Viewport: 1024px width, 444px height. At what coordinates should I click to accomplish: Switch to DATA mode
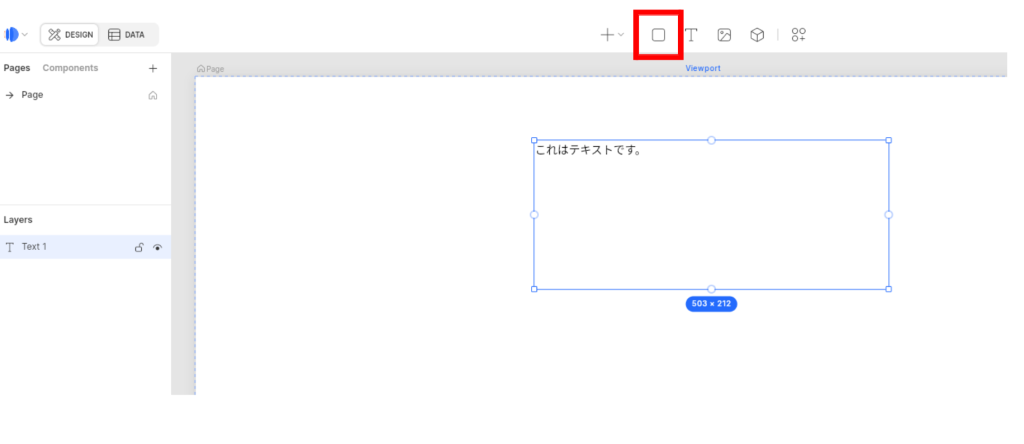coord(127,35)
